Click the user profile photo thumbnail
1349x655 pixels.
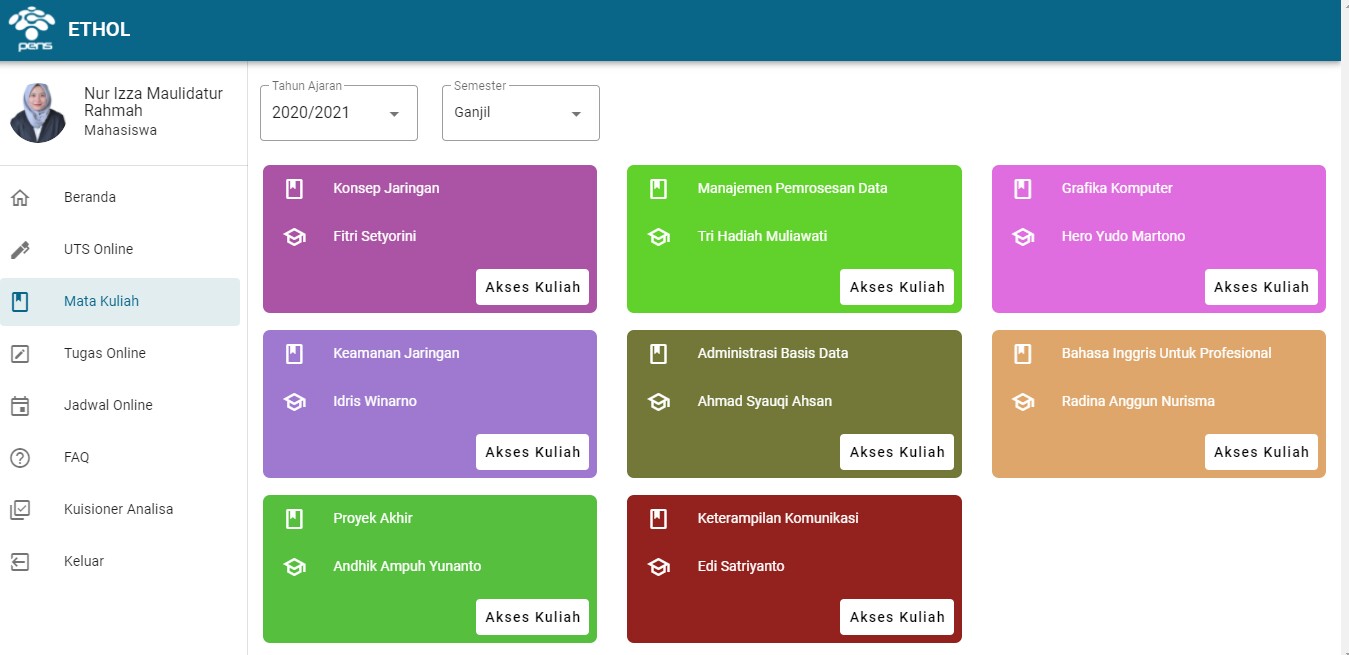tap(38, 113)
